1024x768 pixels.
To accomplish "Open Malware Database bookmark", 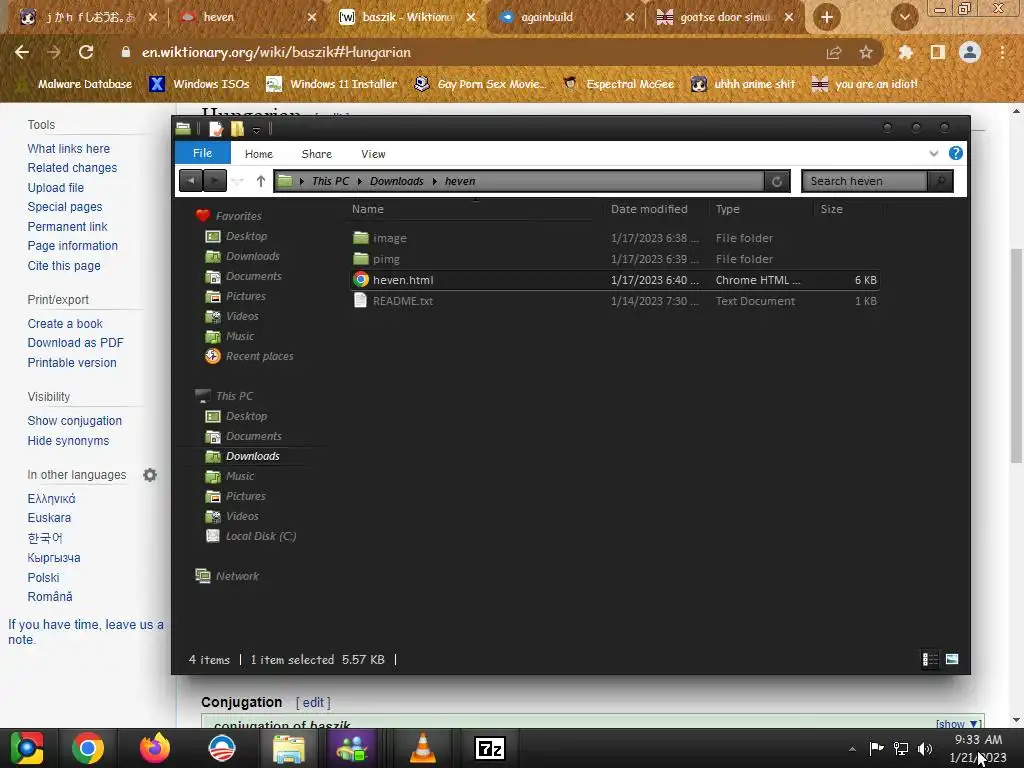I will click(x=74, y=84).
